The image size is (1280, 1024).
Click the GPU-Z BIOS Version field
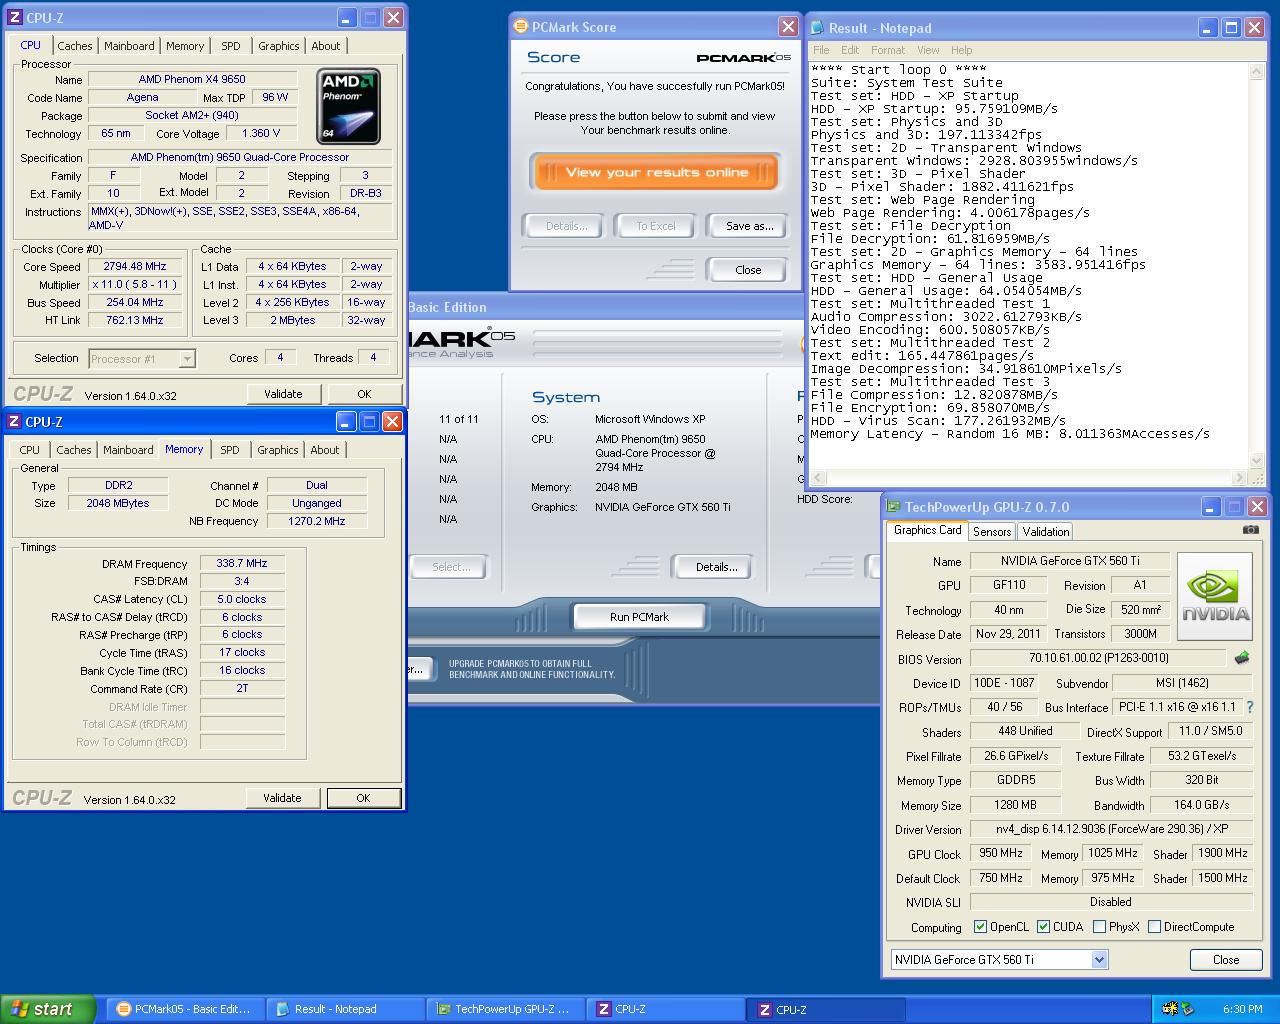click(x=1098, y=658)
